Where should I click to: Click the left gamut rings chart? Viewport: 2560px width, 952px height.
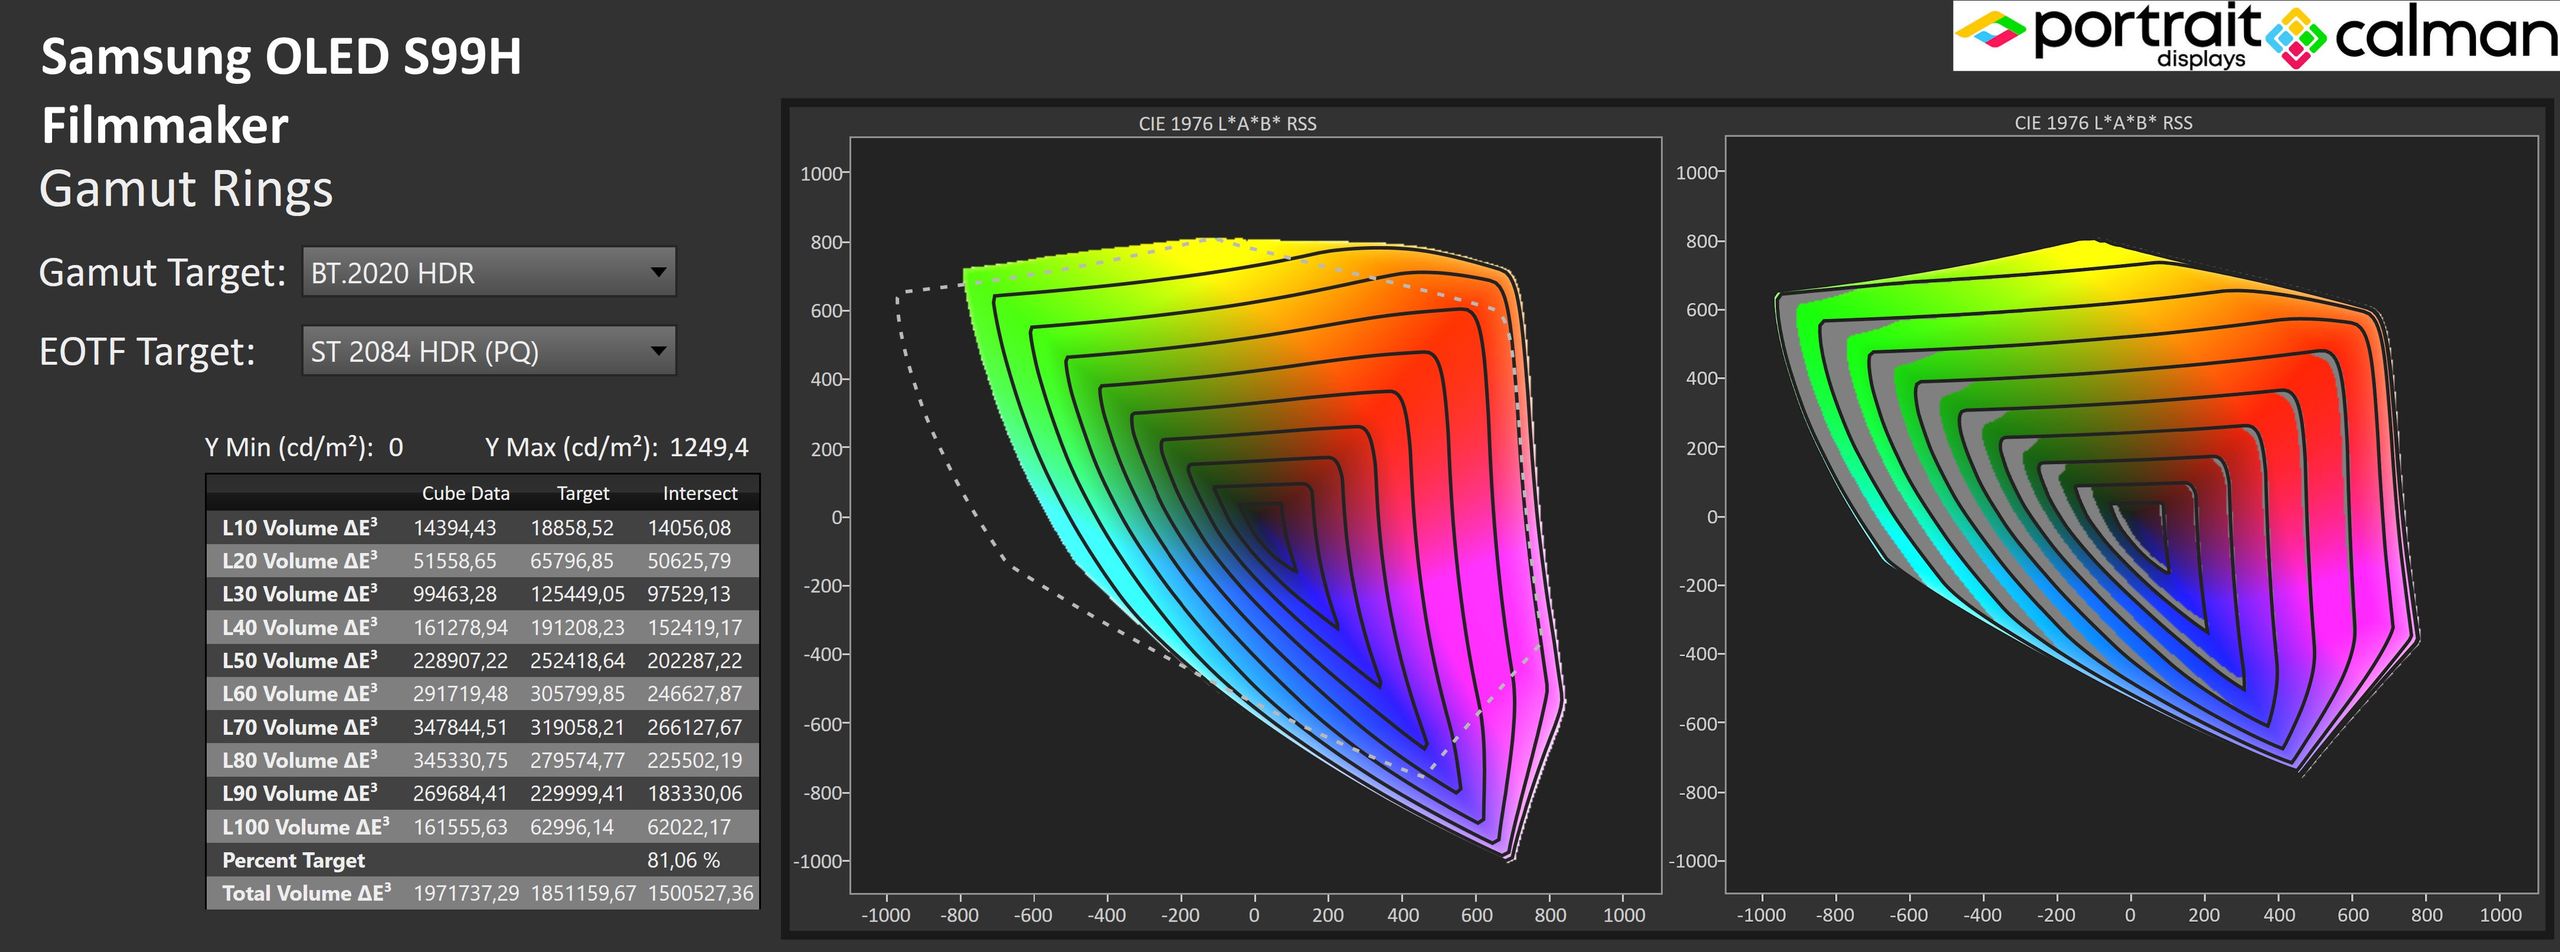coord(1256,515)
